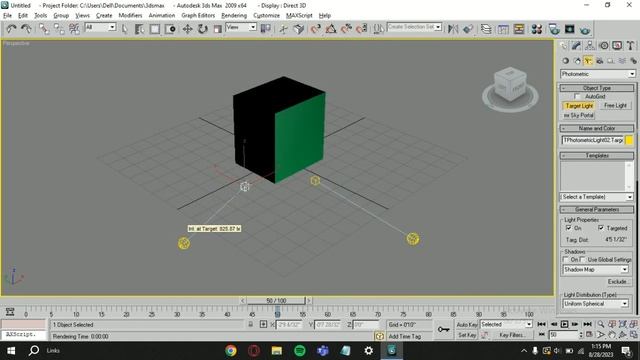640x360 pixels.
Task: Click the Redo arrow icon
Action: (27, 29)
